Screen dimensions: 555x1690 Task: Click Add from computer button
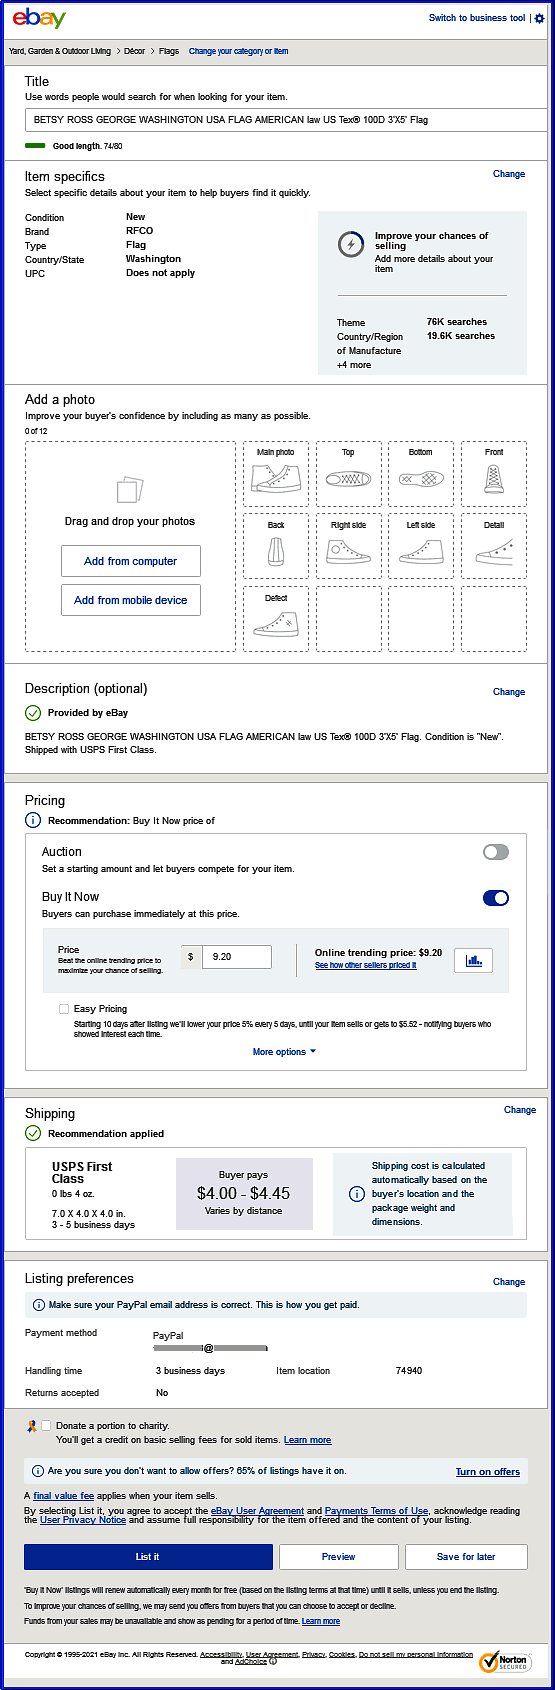click(x=131, y=561)
